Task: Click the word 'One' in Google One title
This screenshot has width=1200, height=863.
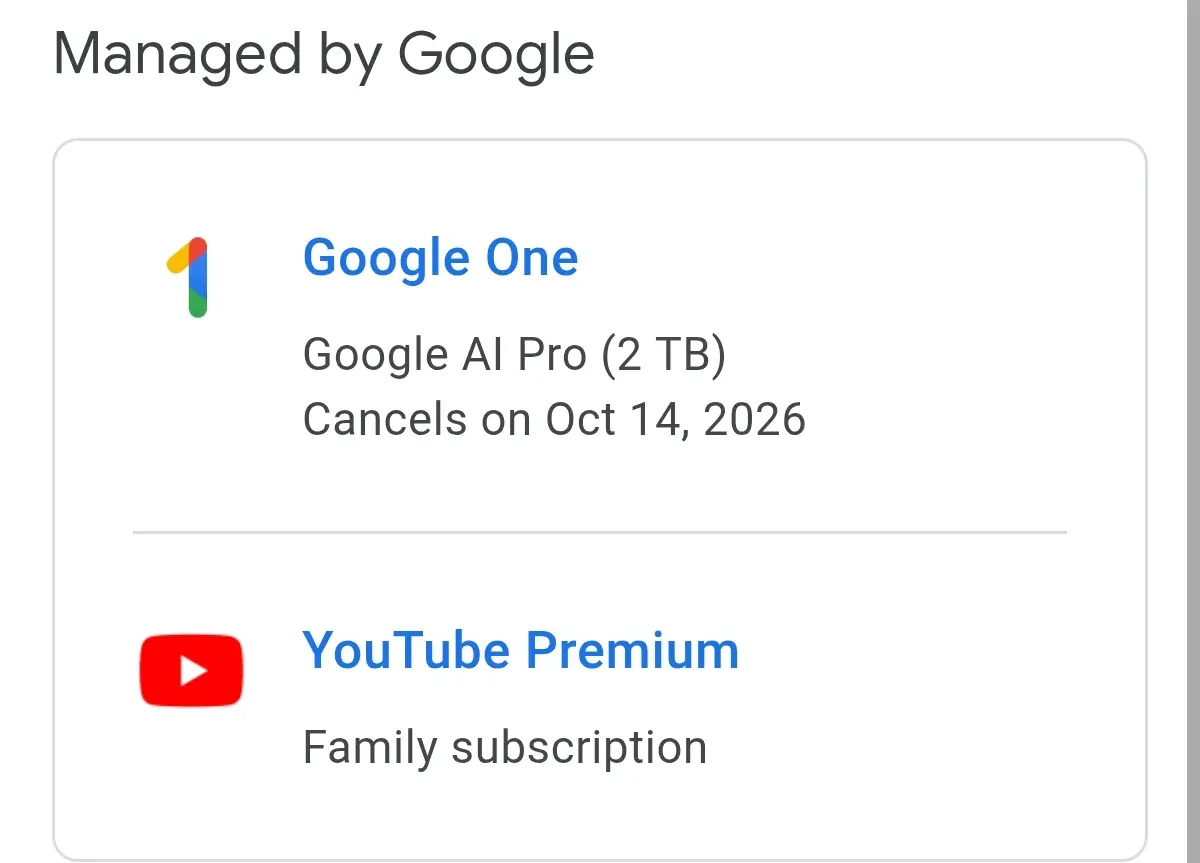Action: pos(532,258)
